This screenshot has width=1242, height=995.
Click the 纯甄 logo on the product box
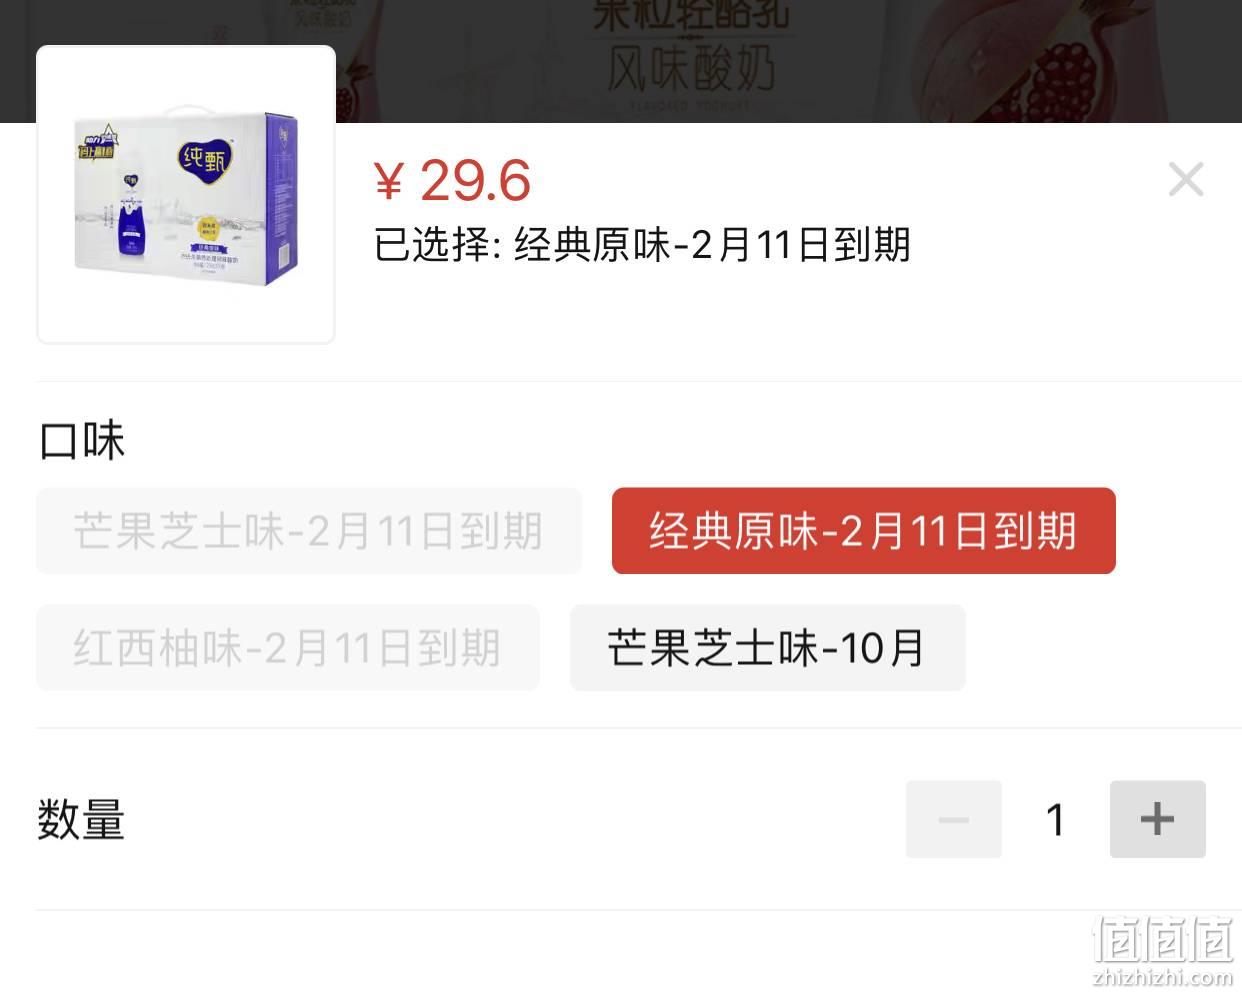[206, 159]
